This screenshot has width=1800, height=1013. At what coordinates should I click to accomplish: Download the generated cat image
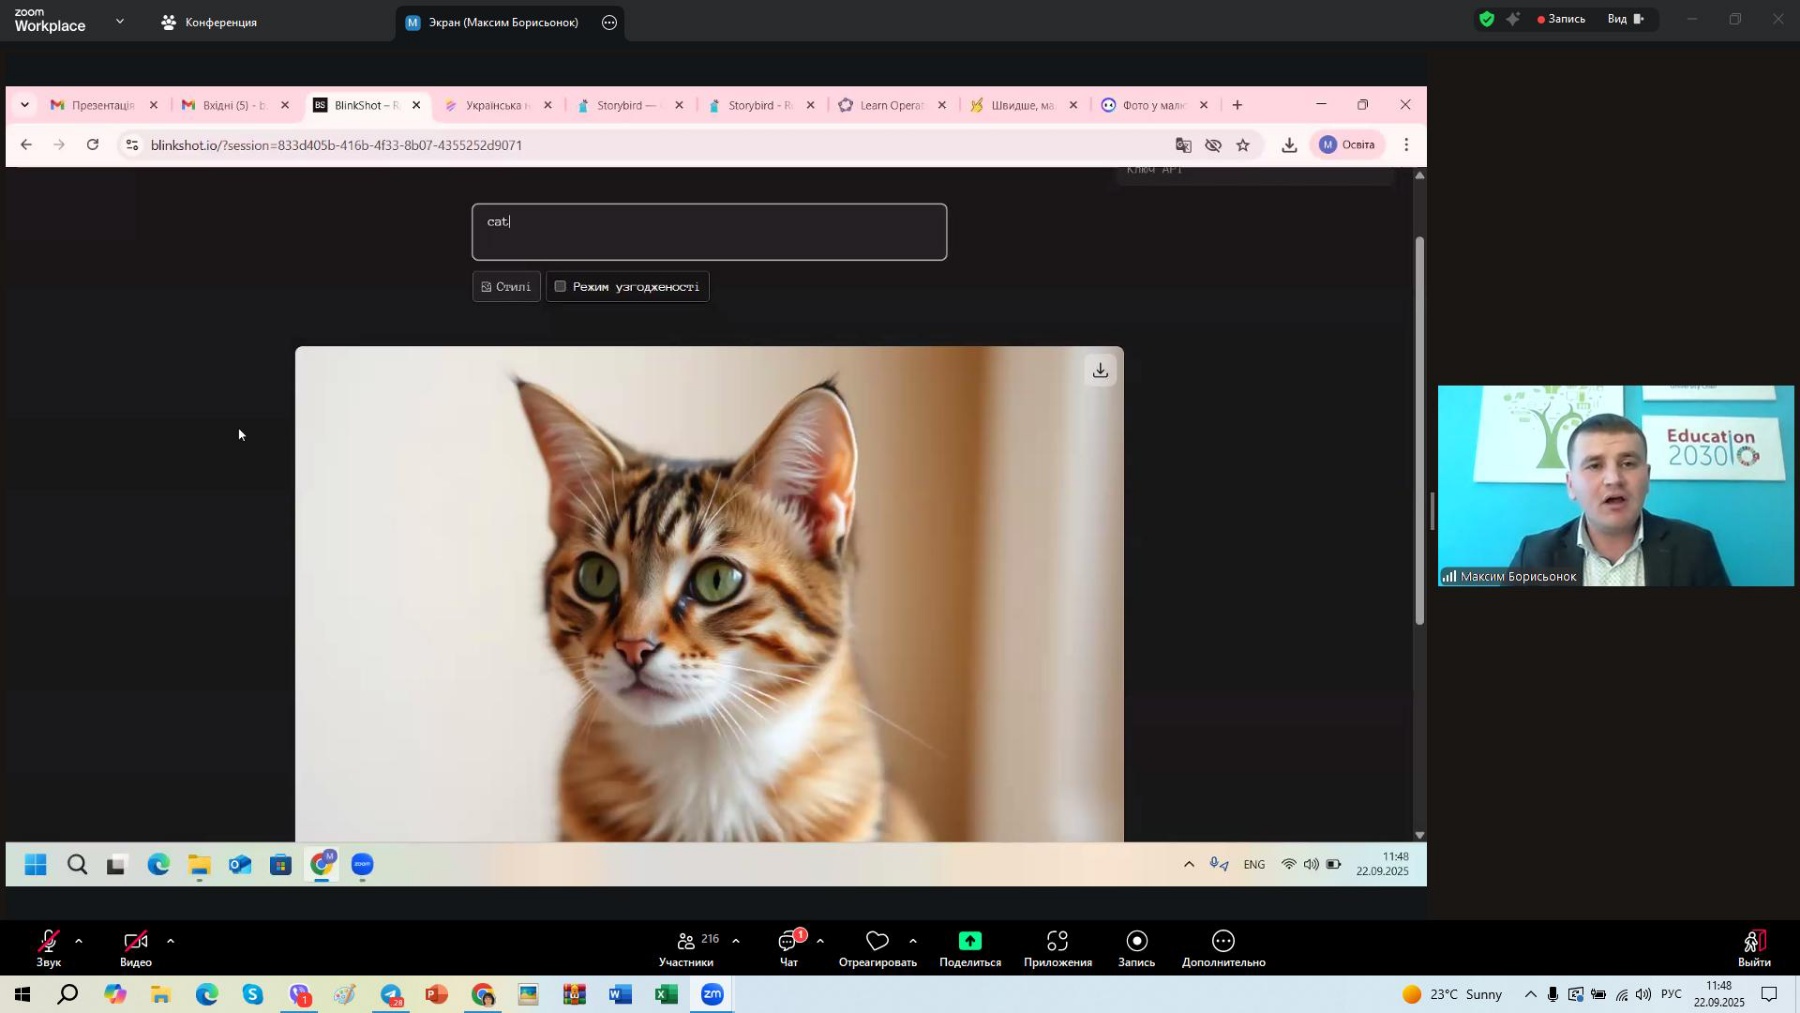click(x=1100, y=371)
